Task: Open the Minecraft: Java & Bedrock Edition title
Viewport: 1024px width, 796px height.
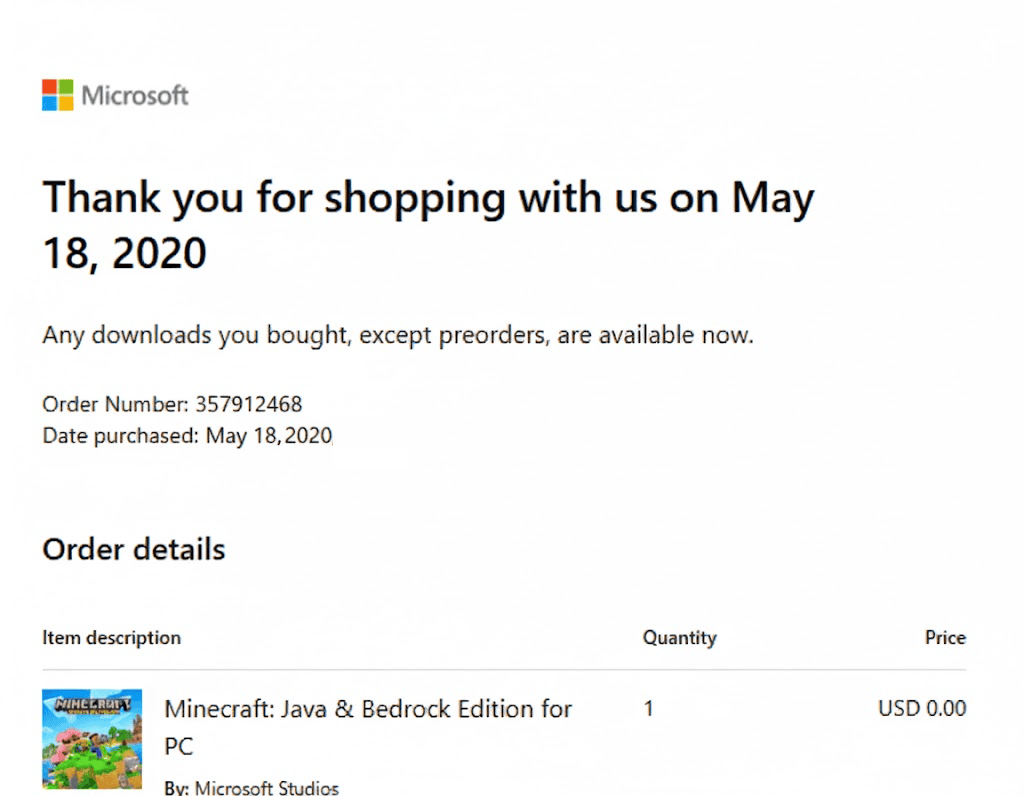Action: click(x=368, y=709)
